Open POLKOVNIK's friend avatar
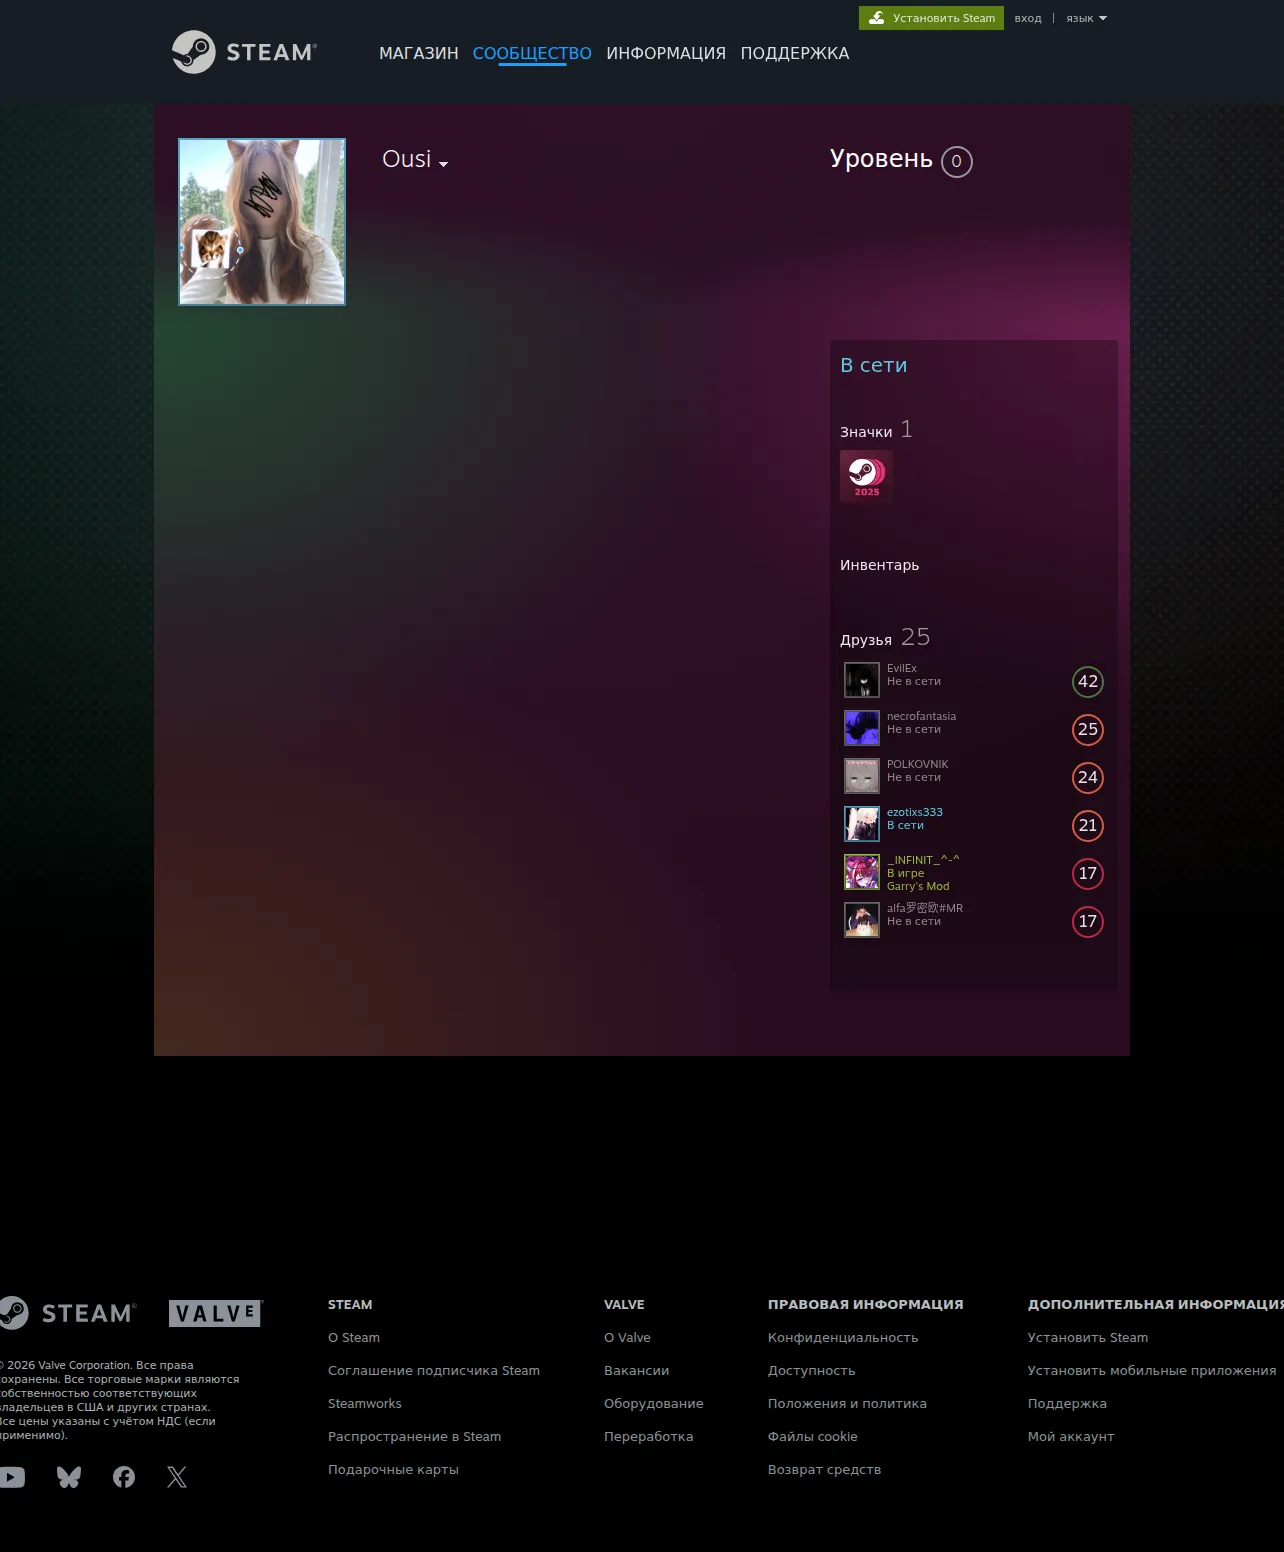The height and width of the screenshot is (1552, 1284). (x=862, y=776)
